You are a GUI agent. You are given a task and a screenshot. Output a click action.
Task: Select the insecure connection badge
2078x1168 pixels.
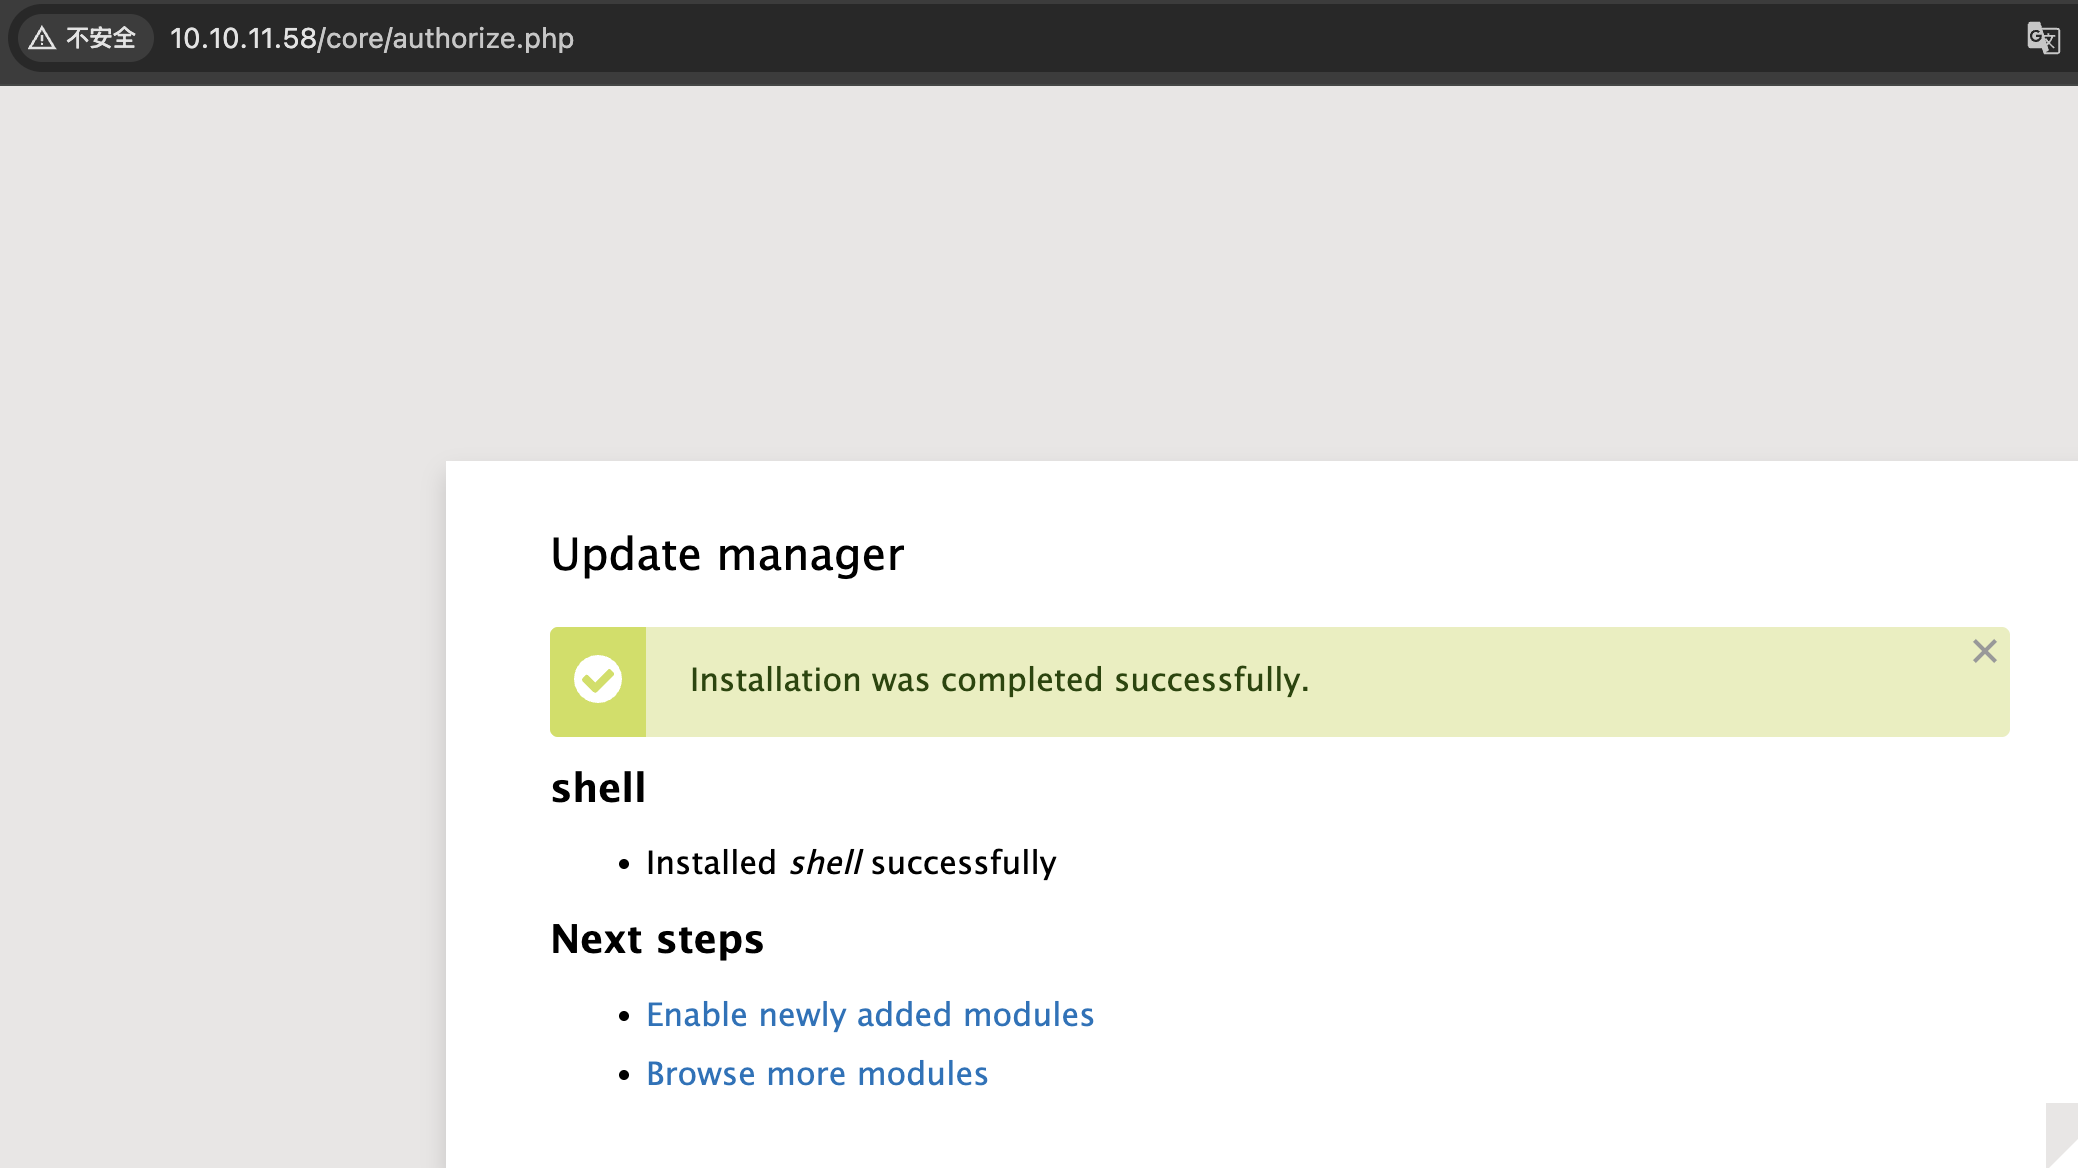(x=84, y=37)
